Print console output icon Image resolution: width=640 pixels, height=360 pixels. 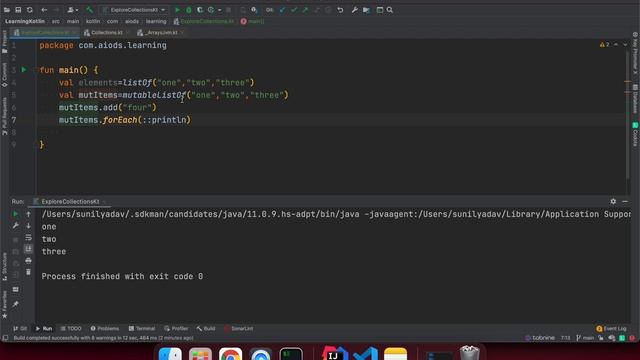coord(28,260)
